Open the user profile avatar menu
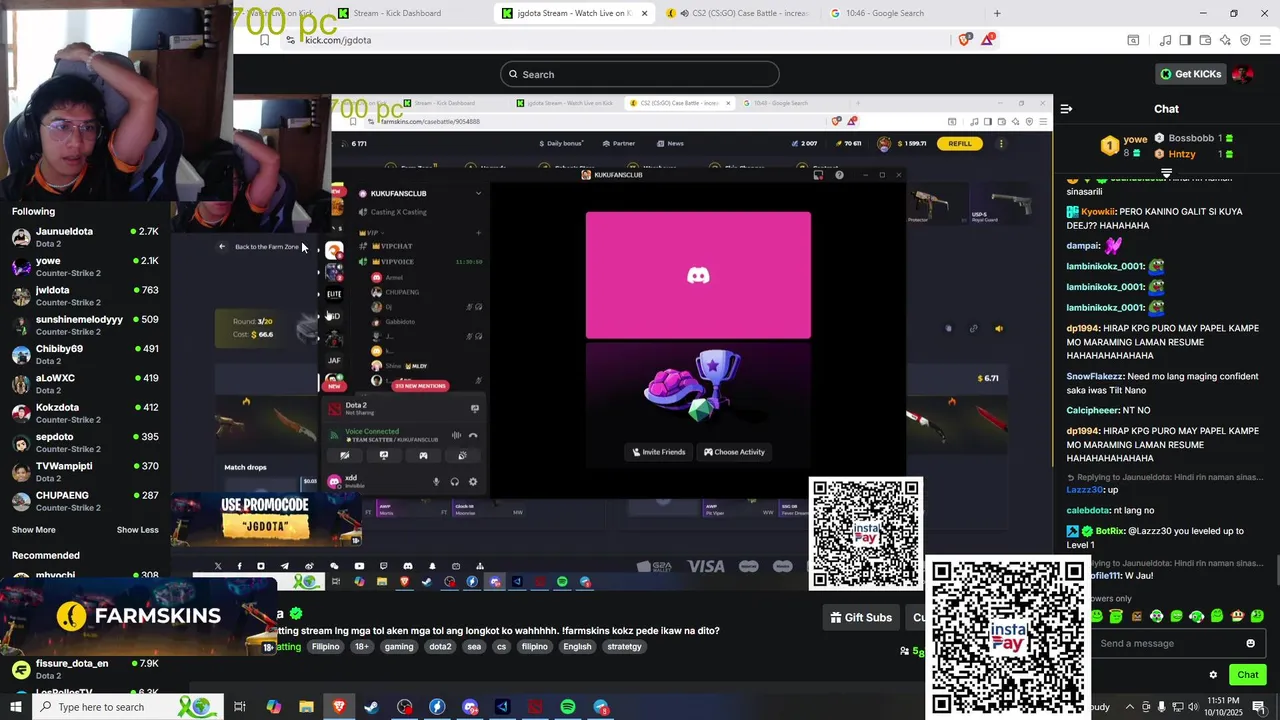Viewport: 1280px width, 720px height. pyautogui.click(x=1243, y=74)
